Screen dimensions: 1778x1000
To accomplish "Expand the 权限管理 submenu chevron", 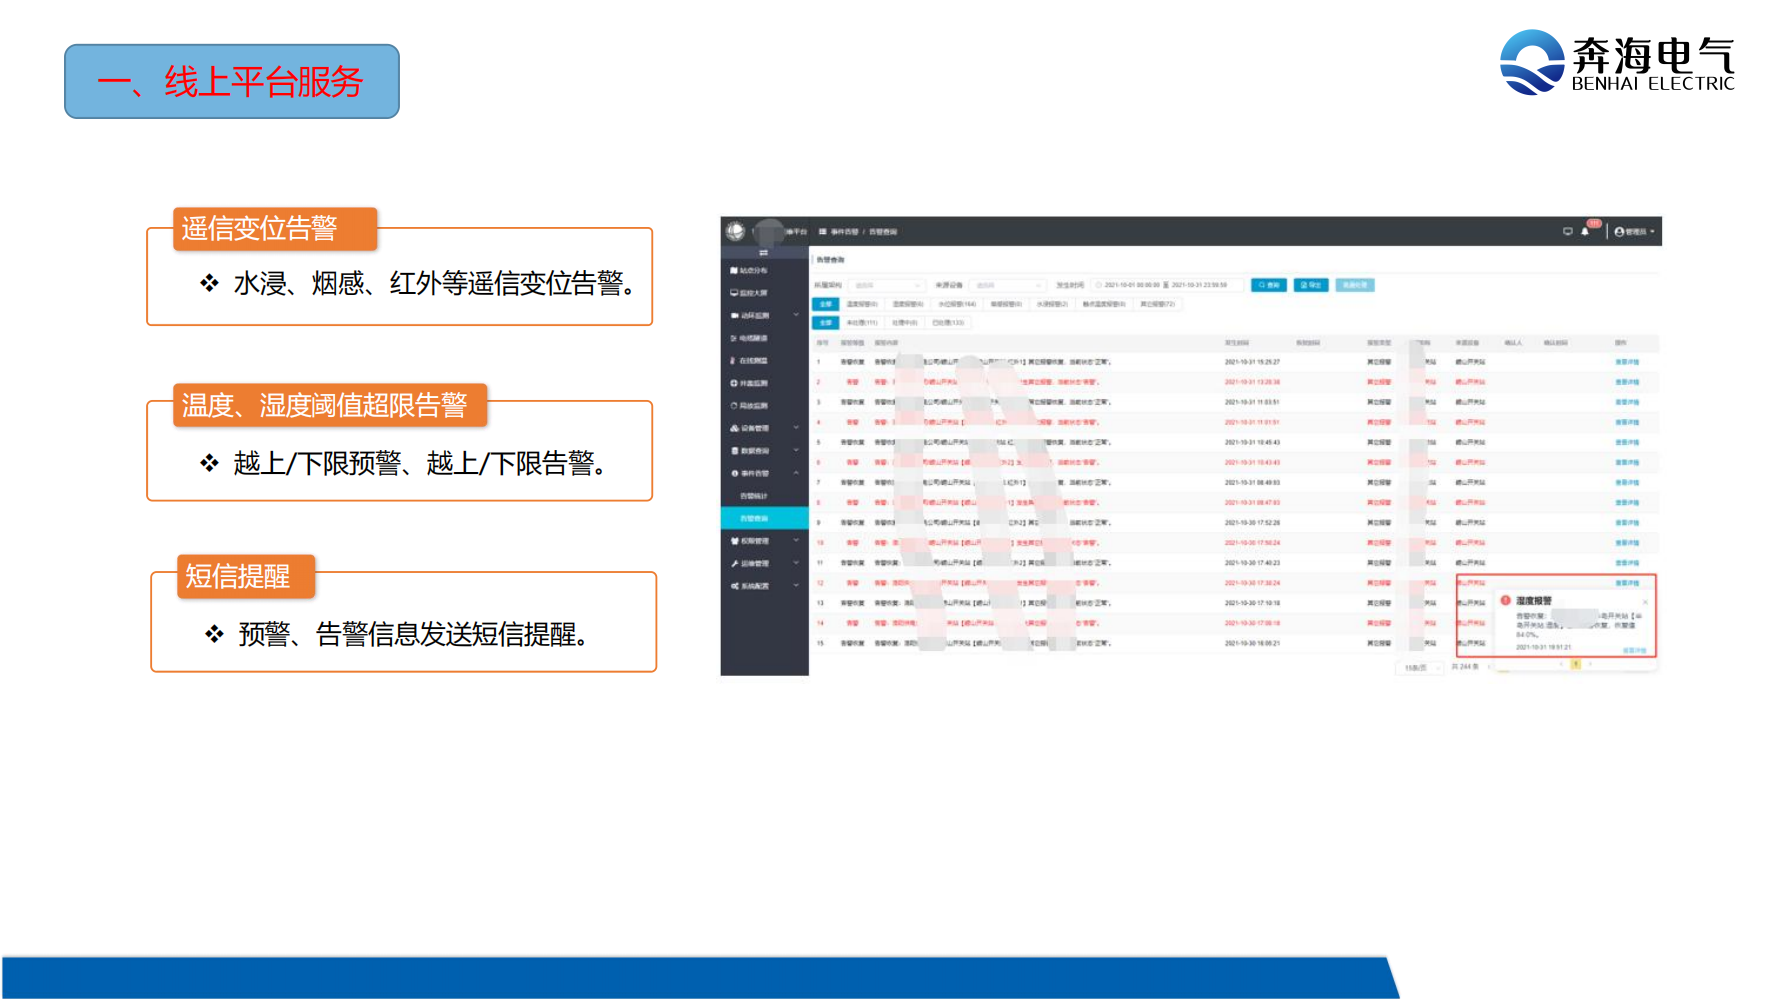I will 796,541.
